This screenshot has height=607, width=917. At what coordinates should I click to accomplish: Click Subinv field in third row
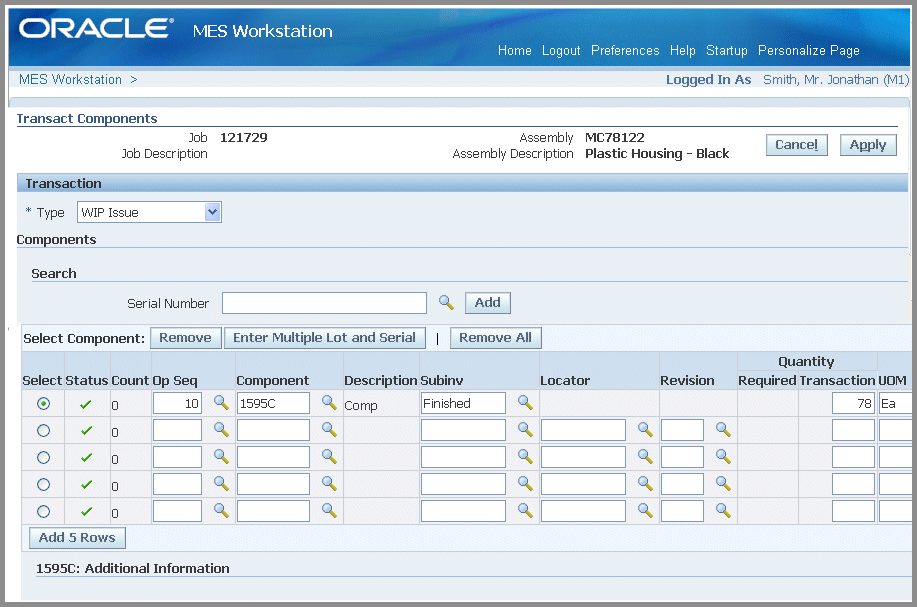(463, 457)
